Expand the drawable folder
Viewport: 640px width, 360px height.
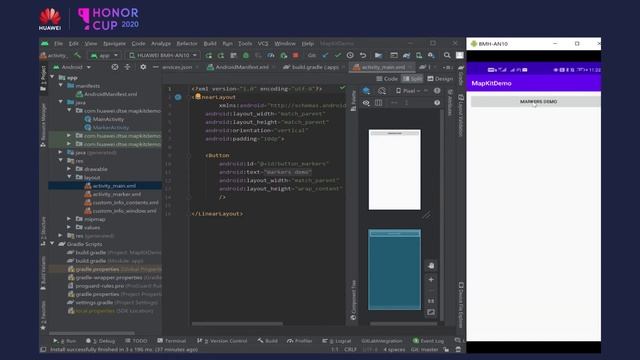pyautogui.click(x=69, y=169)
